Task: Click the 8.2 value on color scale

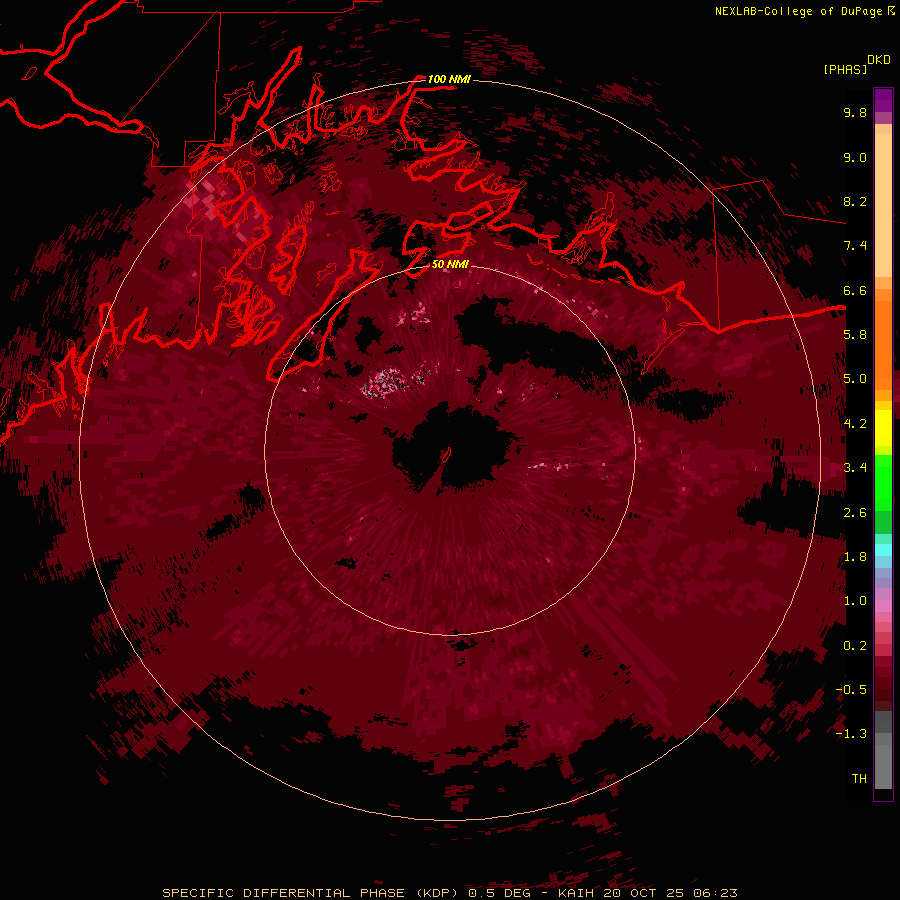Action: tap(855, 202)
